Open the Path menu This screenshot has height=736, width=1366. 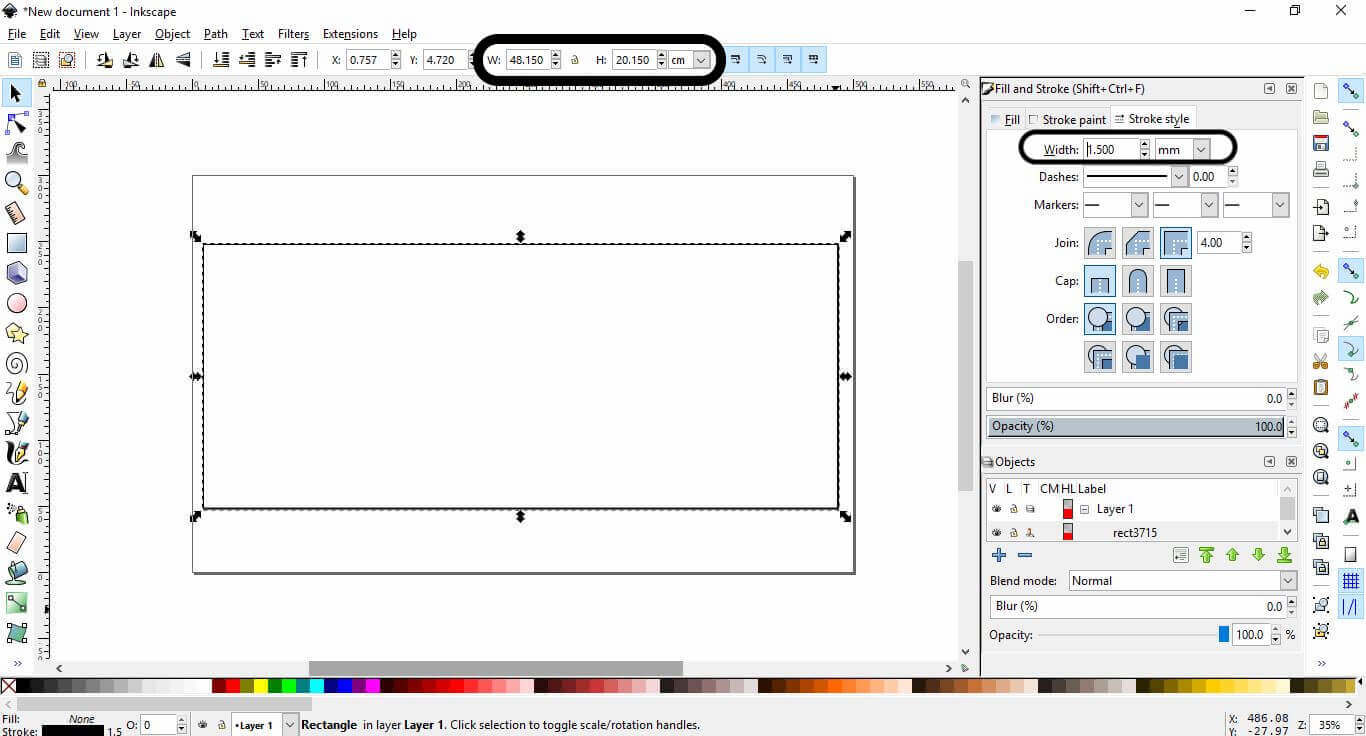pos(216,34)
